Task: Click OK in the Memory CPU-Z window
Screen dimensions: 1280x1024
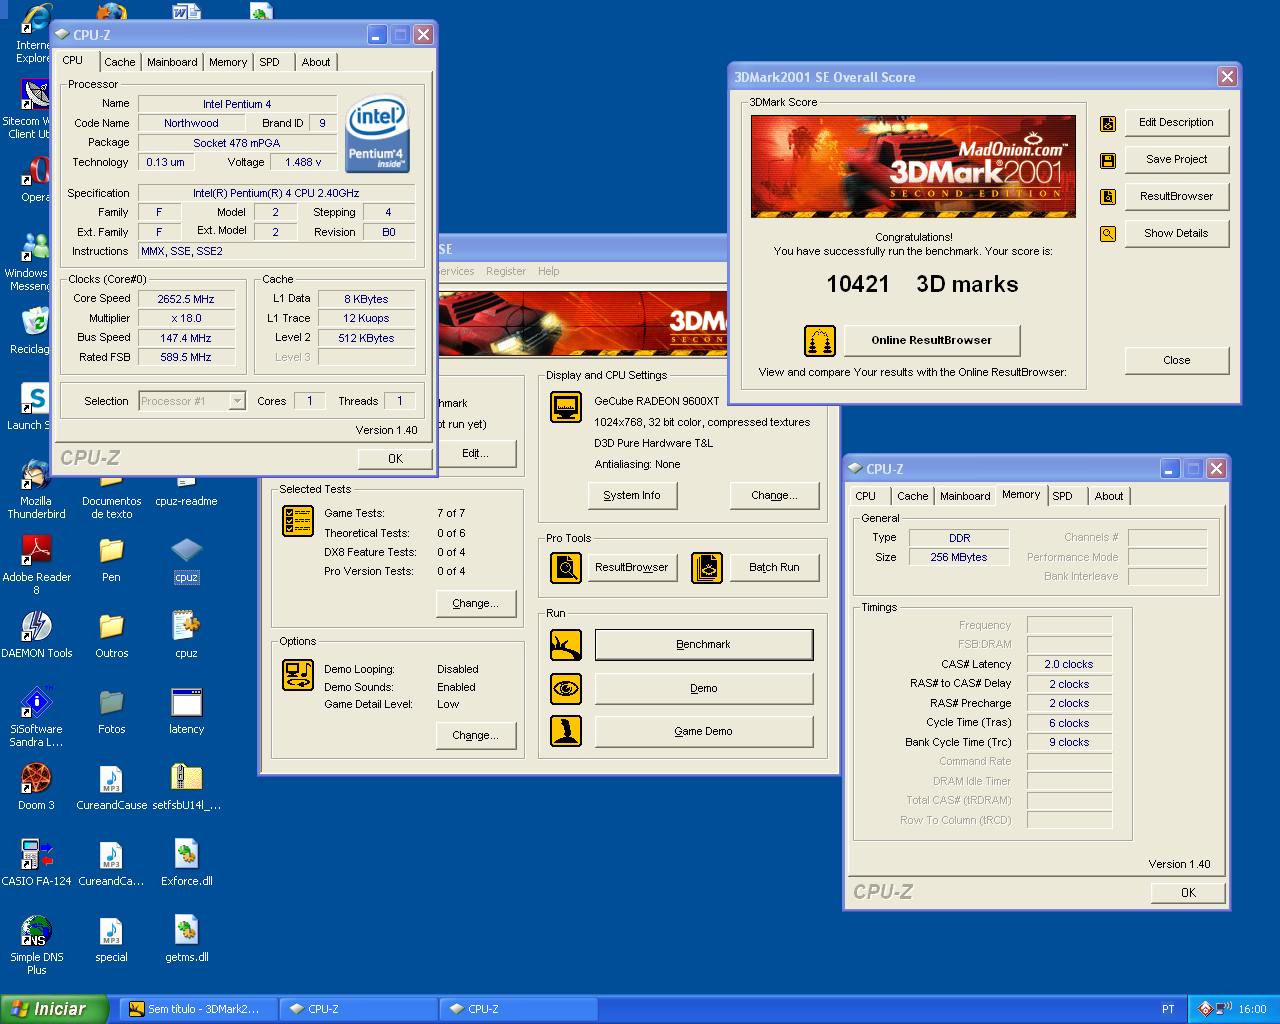Action: tap(1188, 893)
